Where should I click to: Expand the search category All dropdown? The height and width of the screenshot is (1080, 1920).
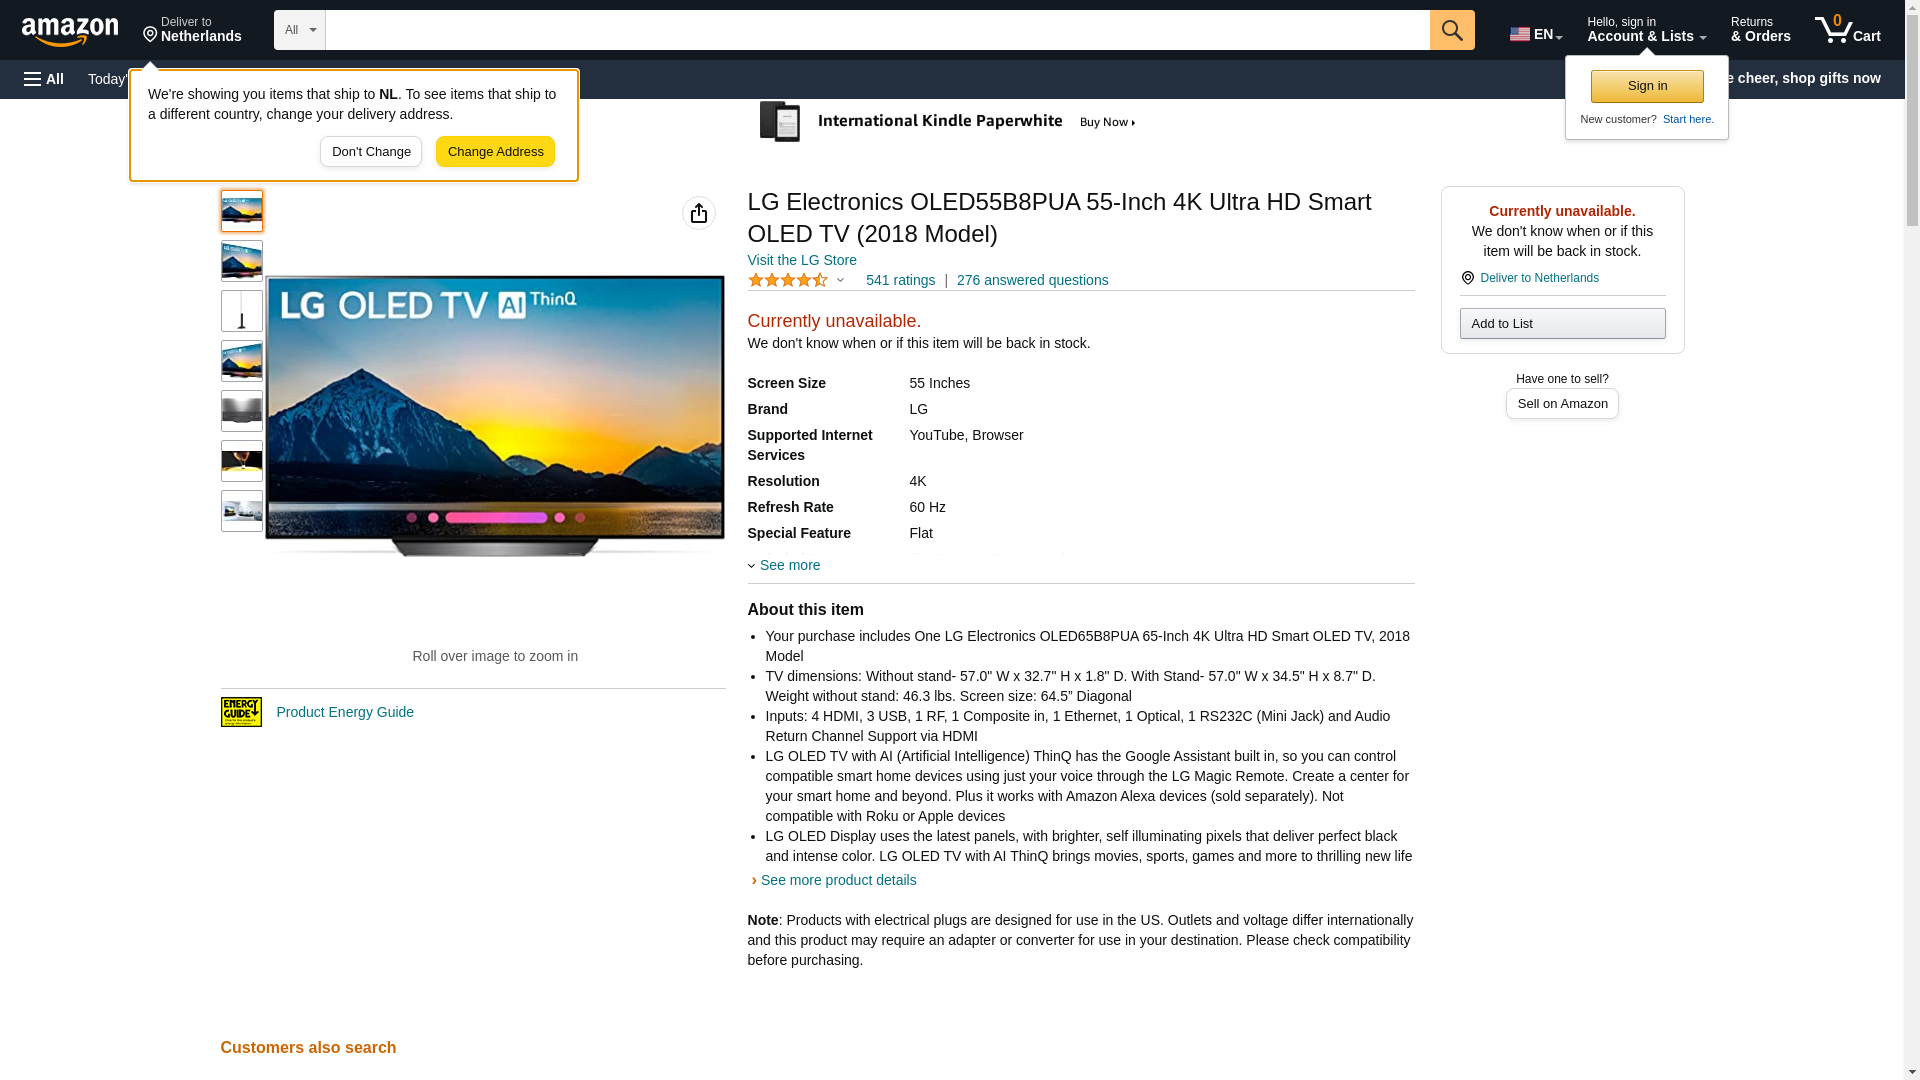pos(299,30)
